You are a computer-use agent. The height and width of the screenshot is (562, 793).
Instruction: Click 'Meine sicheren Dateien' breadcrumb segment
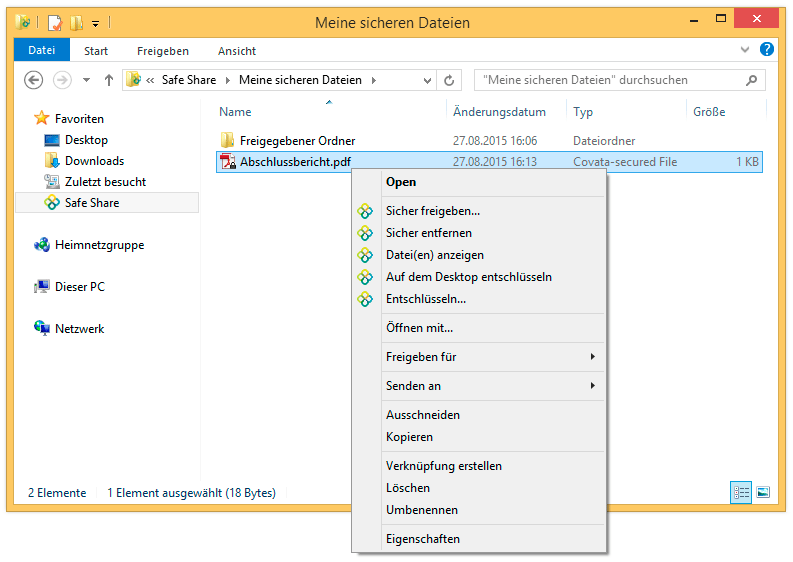[300, 80]
